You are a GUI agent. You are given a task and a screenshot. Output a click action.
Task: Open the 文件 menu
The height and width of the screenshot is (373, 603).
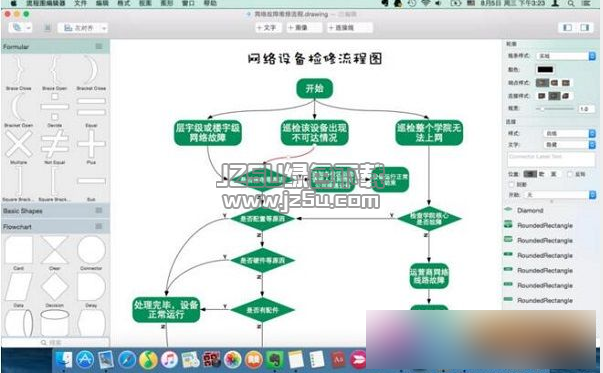(80, 3)
